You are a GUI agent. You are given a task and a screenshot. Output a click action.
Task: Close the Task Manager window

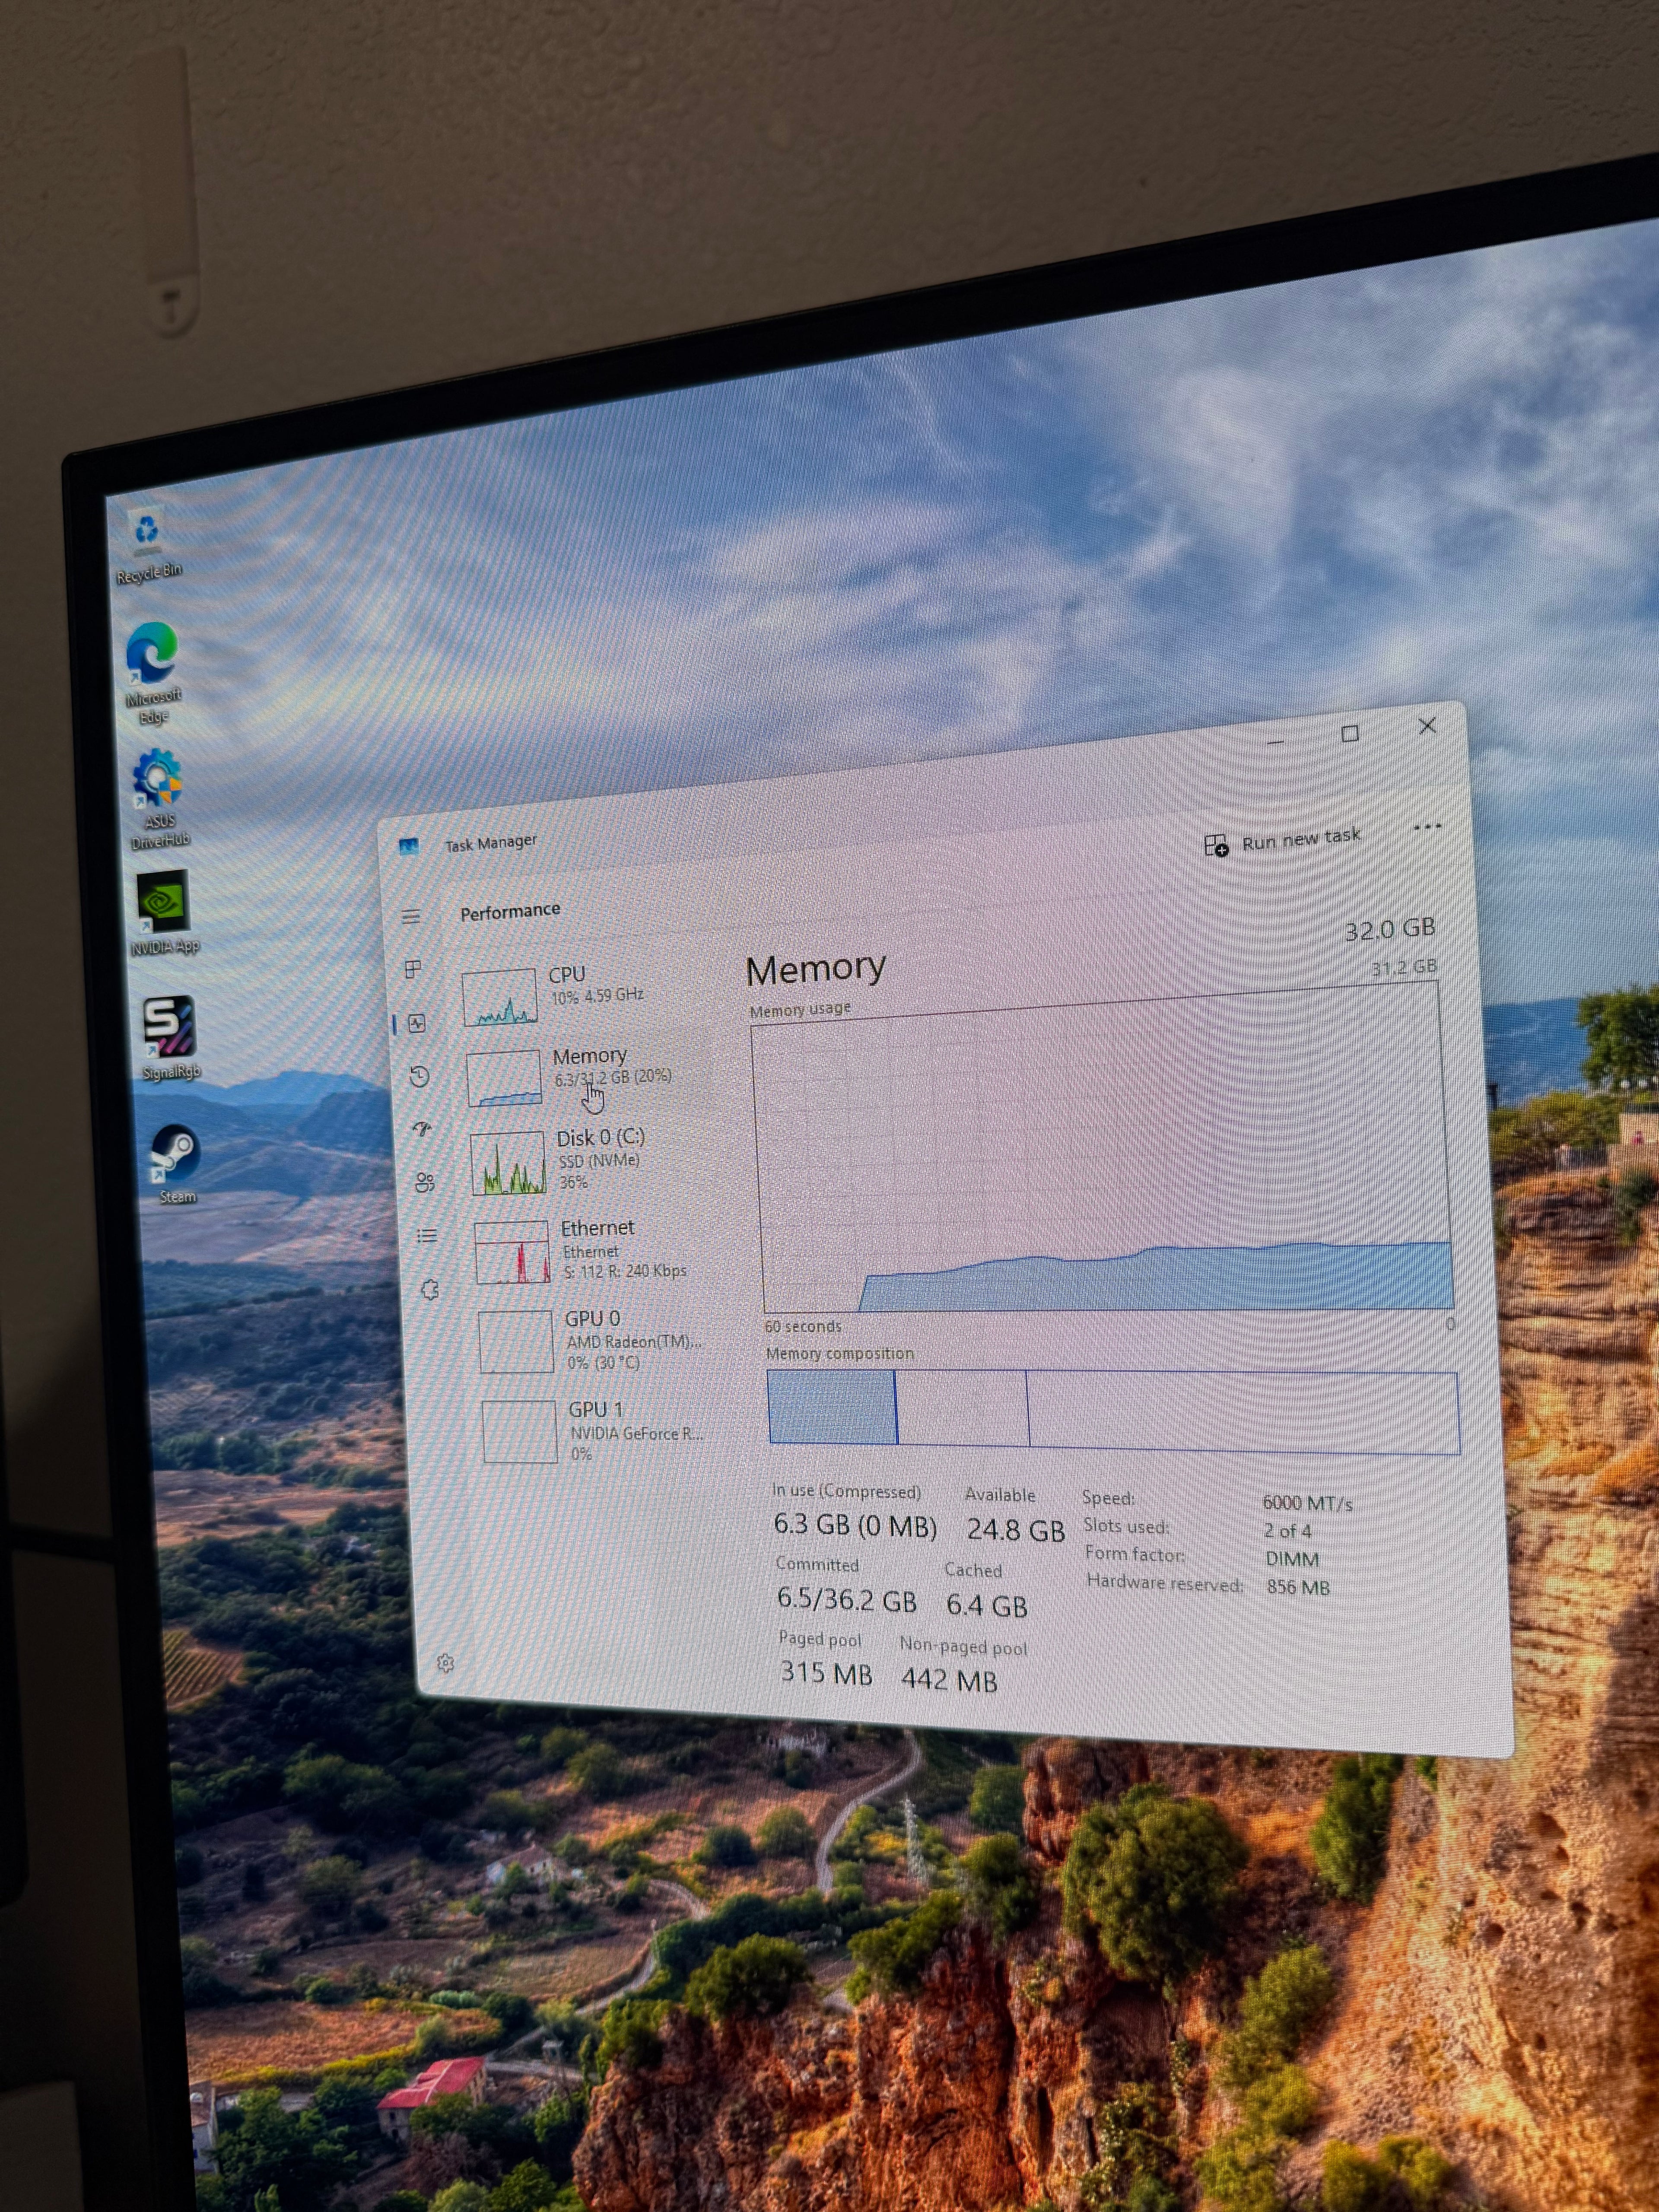point(1427,726)
